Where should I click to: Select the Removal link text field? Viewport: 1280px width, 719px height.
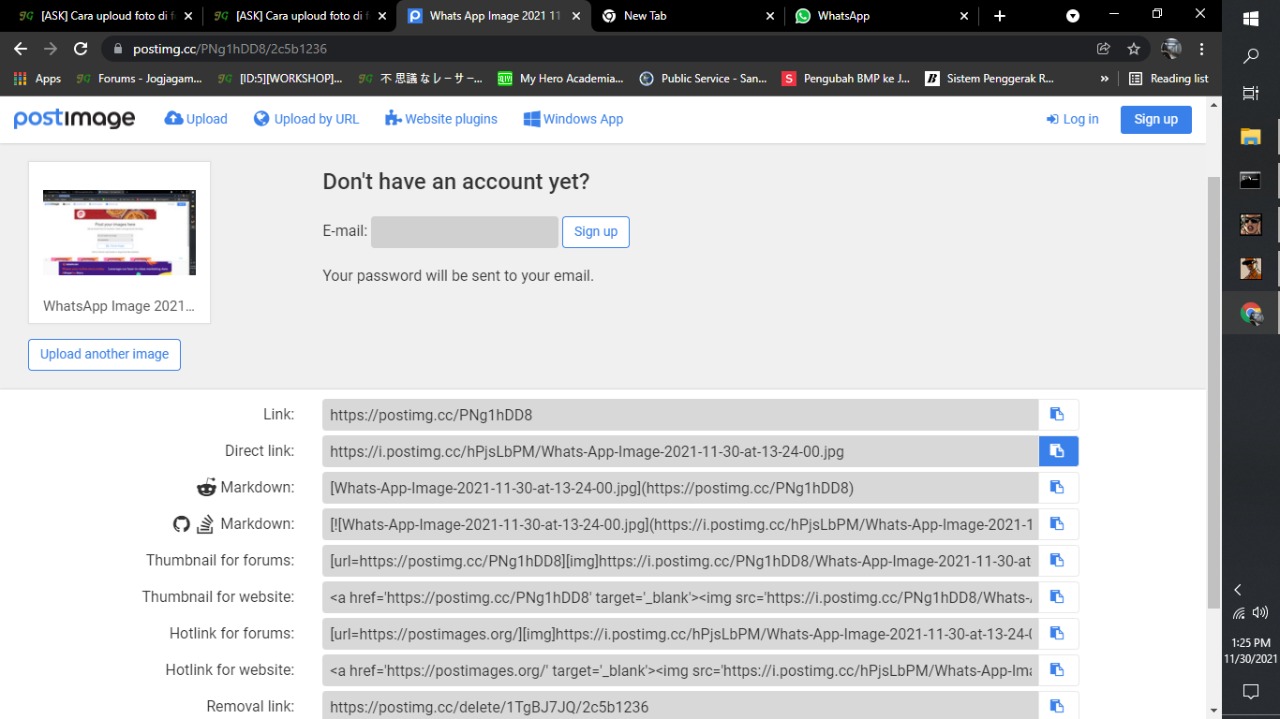click(x=680, y=706)
